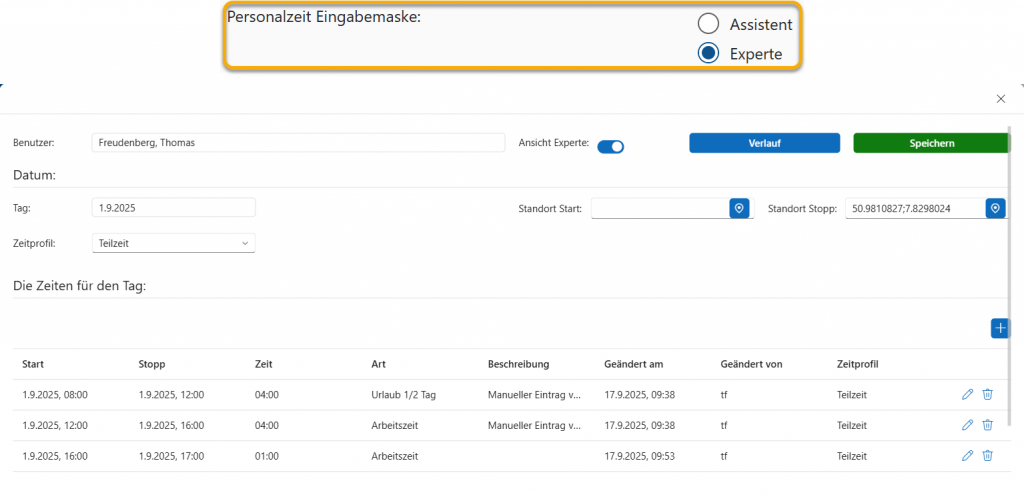Delete the Urlaub 1/2 Tag entry
Image resolution: width=1024 pixels, height=497 pixels.
987,395
